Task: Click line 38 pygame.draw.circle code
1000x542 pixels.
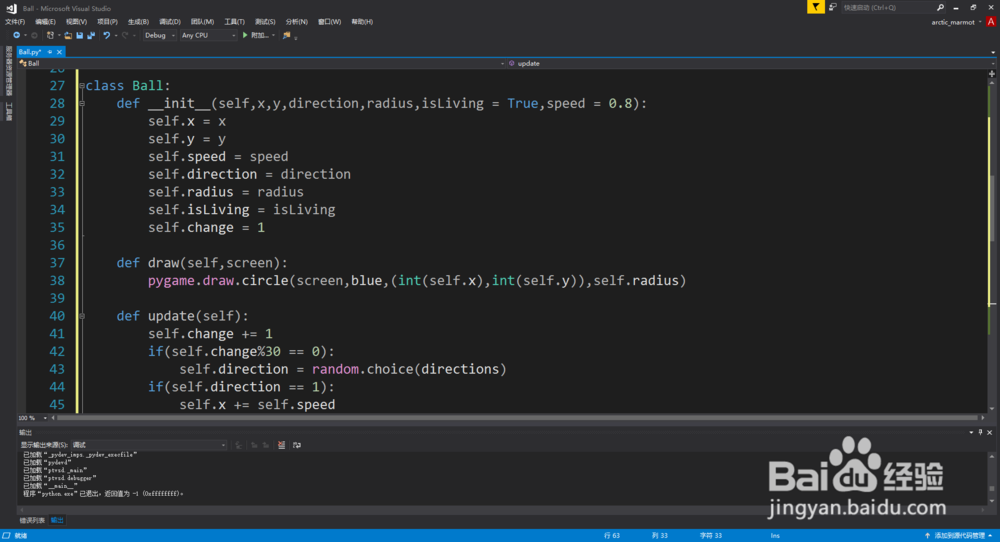Action: pyautogui.click(x=417, y=281)
